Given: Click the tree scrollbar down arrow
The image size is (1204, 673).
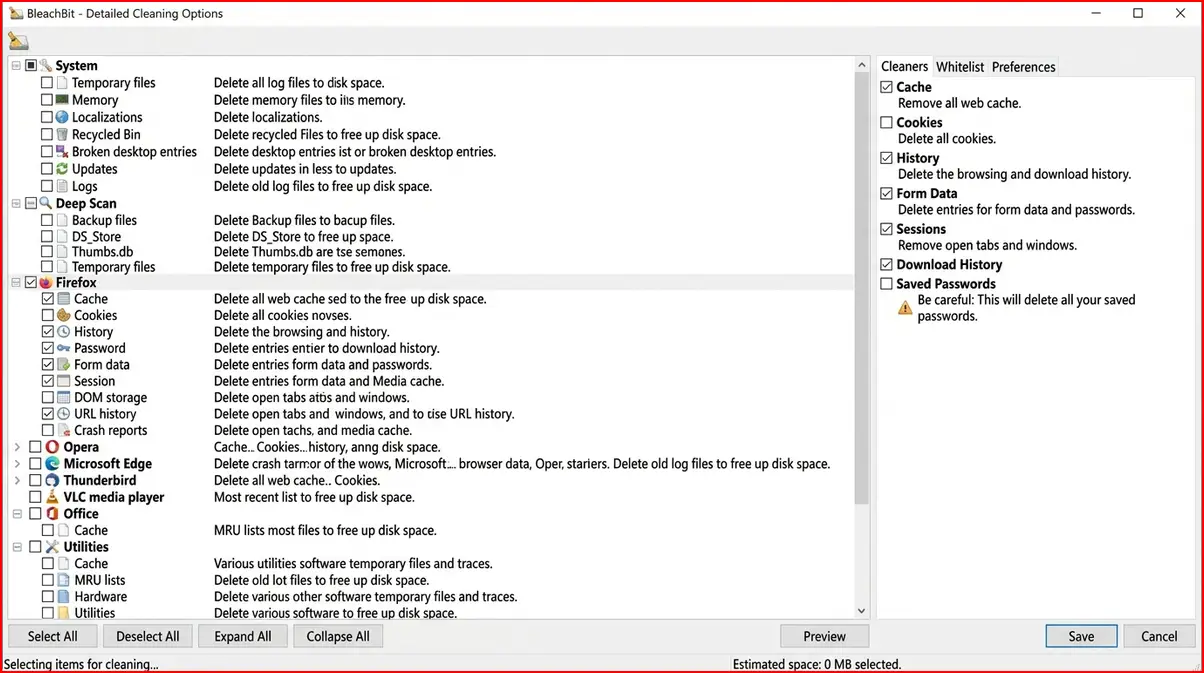Looking at the screenshot, I should 862,611.
